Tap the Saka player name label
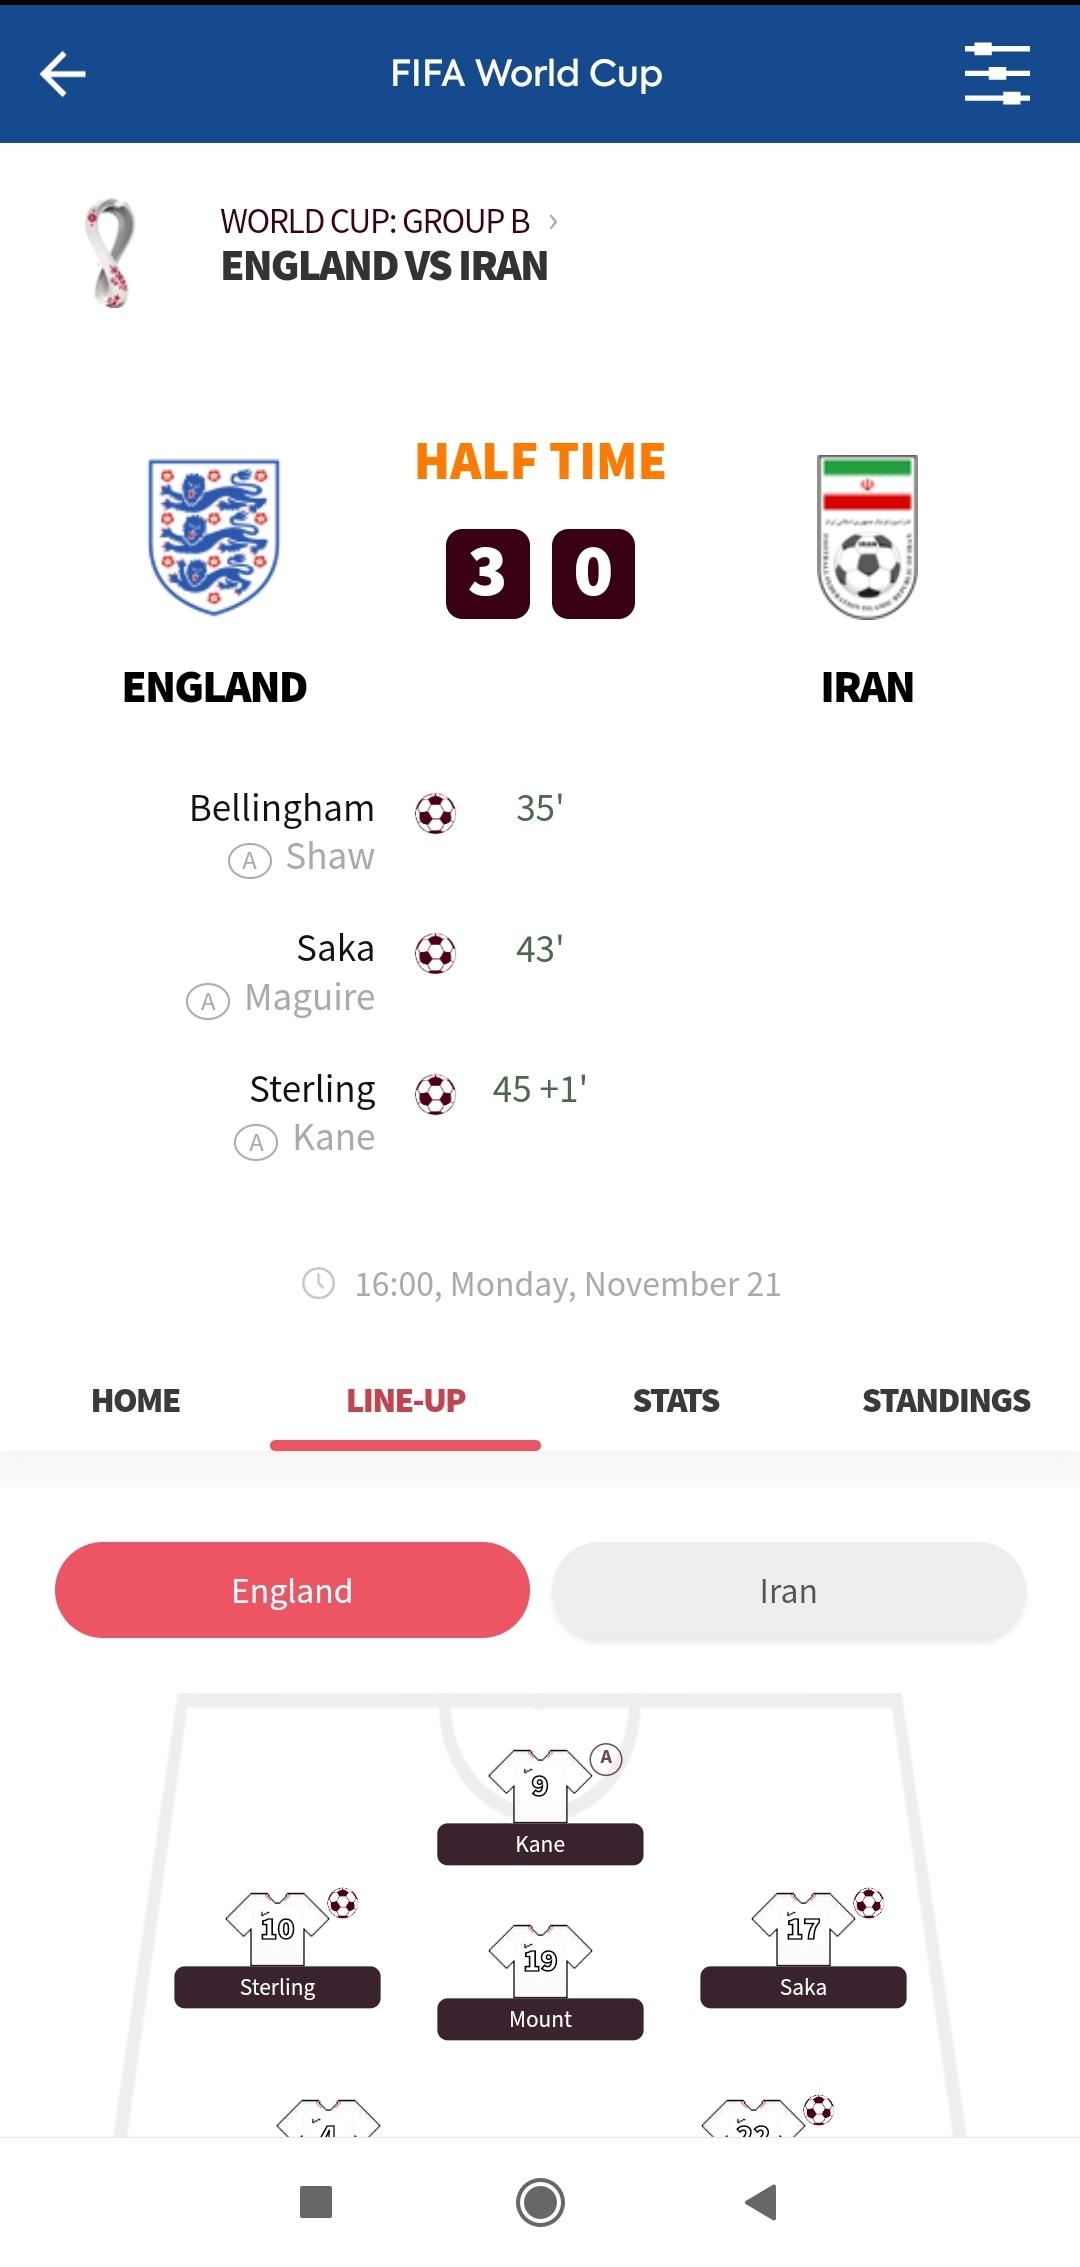 coord(803,1987)
